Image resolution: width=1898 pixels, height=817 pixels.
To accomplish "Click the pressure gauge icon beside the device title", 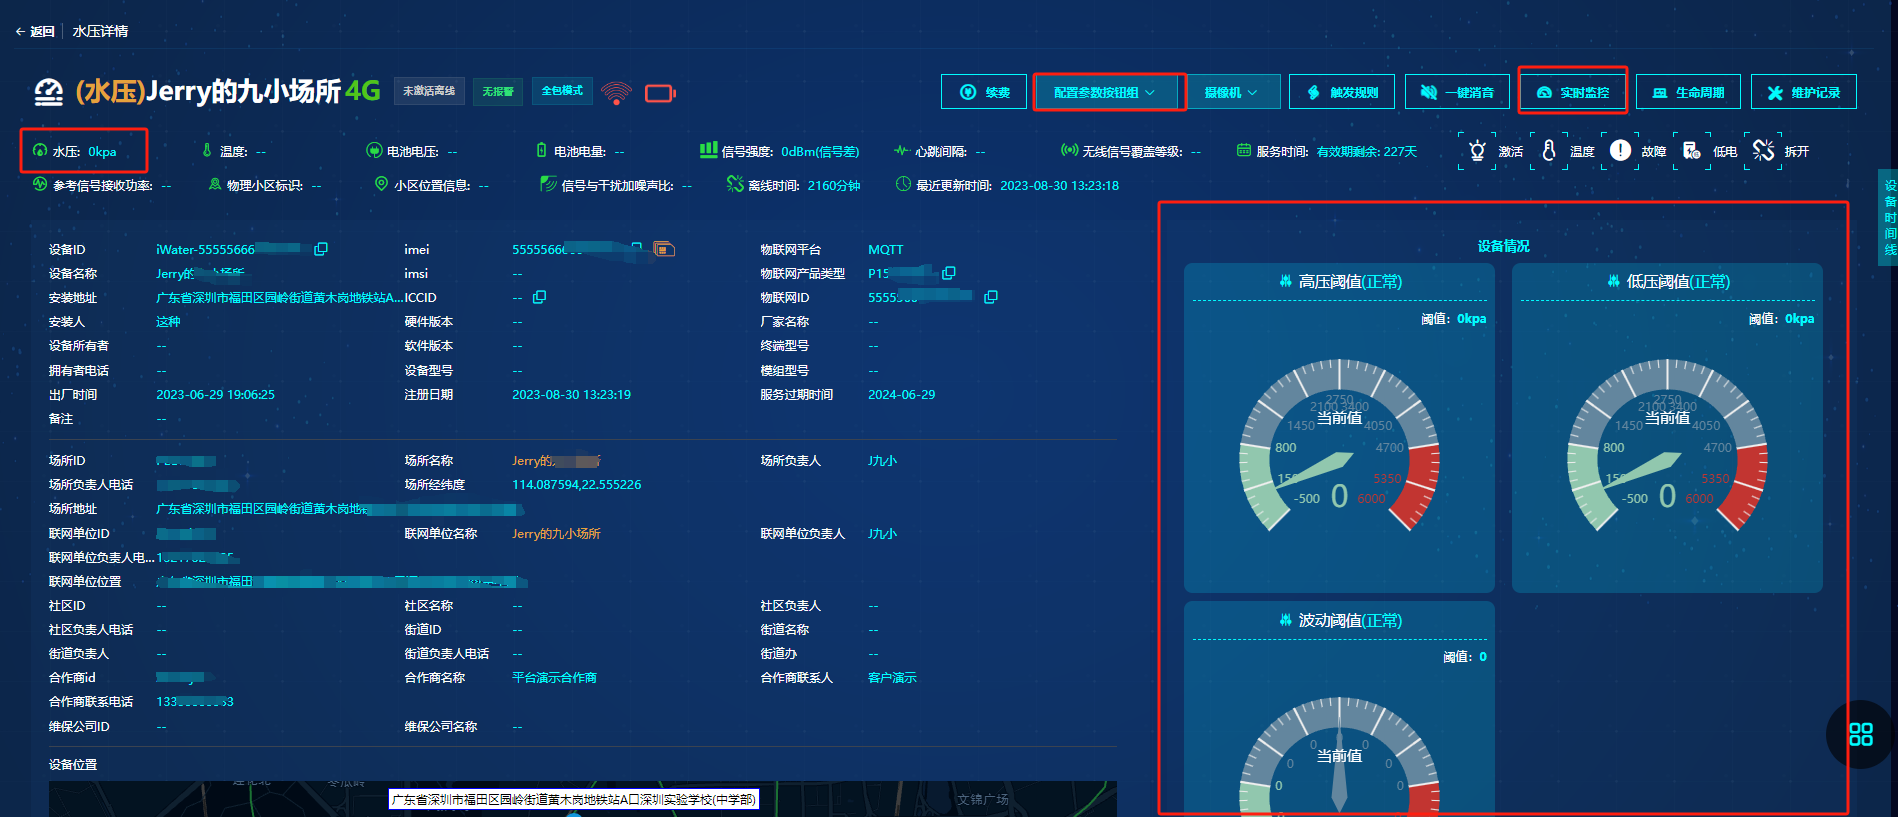I will (x=48, y=92).
